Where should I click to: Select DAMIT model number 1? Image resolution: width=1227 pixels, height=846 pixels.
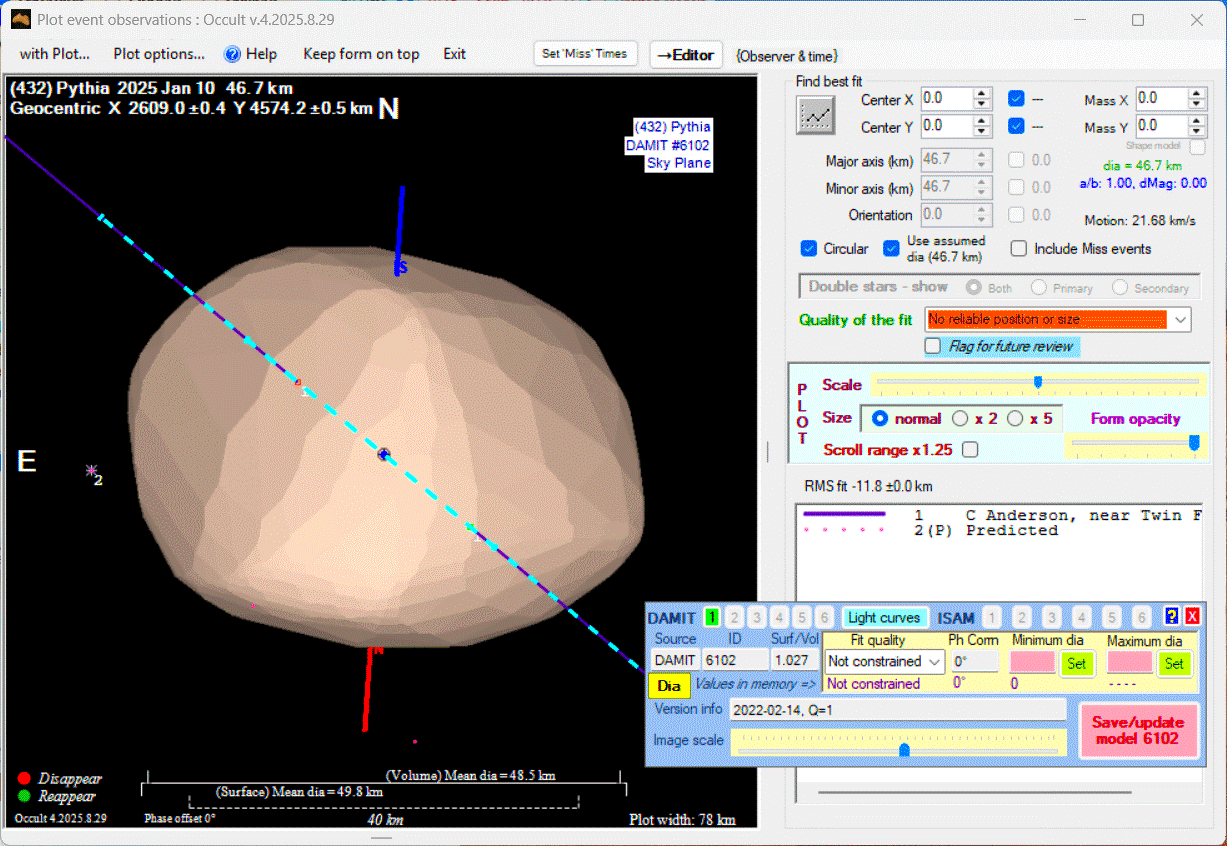tap(712, 618)
